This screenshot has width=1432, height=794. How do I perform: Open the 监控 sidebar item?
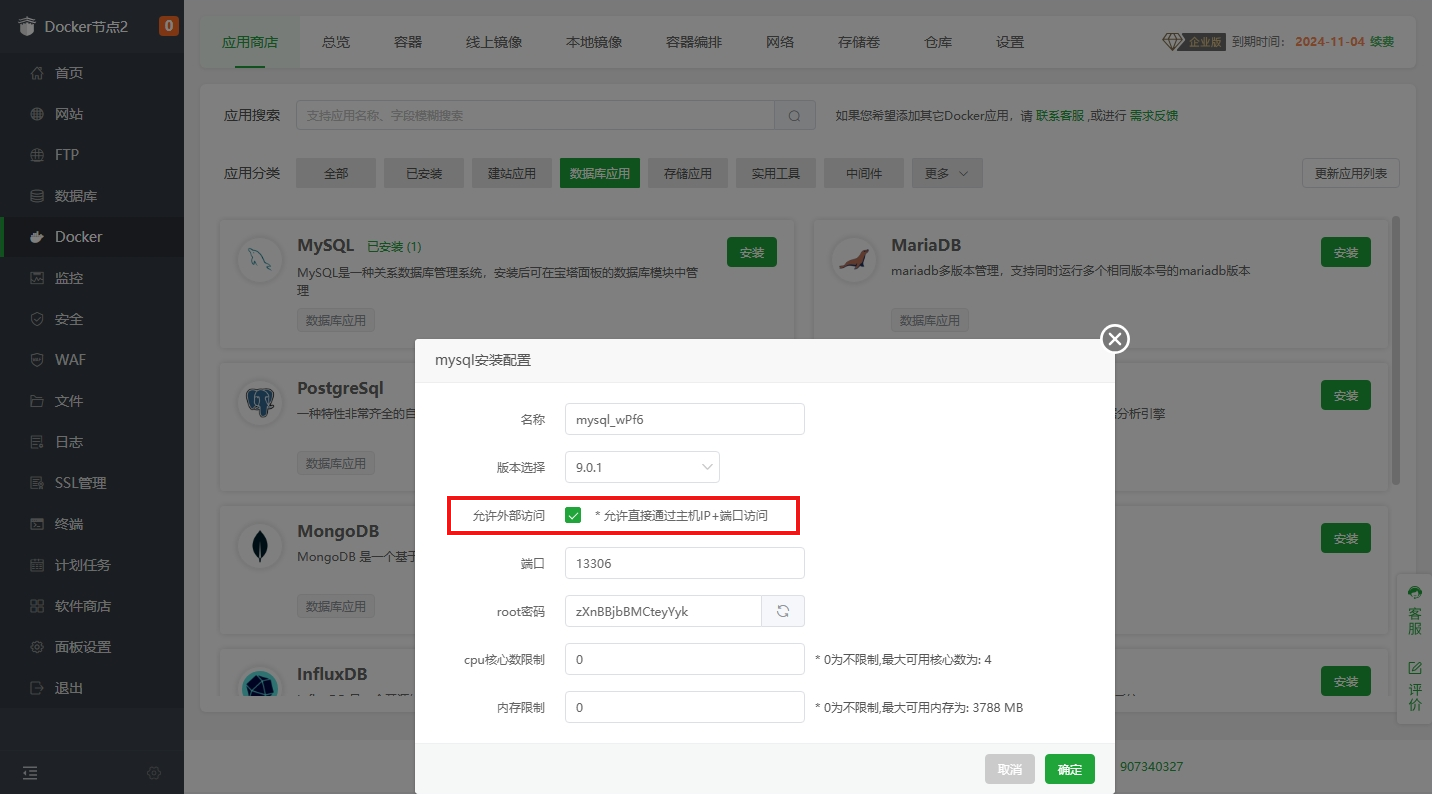point(92,278)
